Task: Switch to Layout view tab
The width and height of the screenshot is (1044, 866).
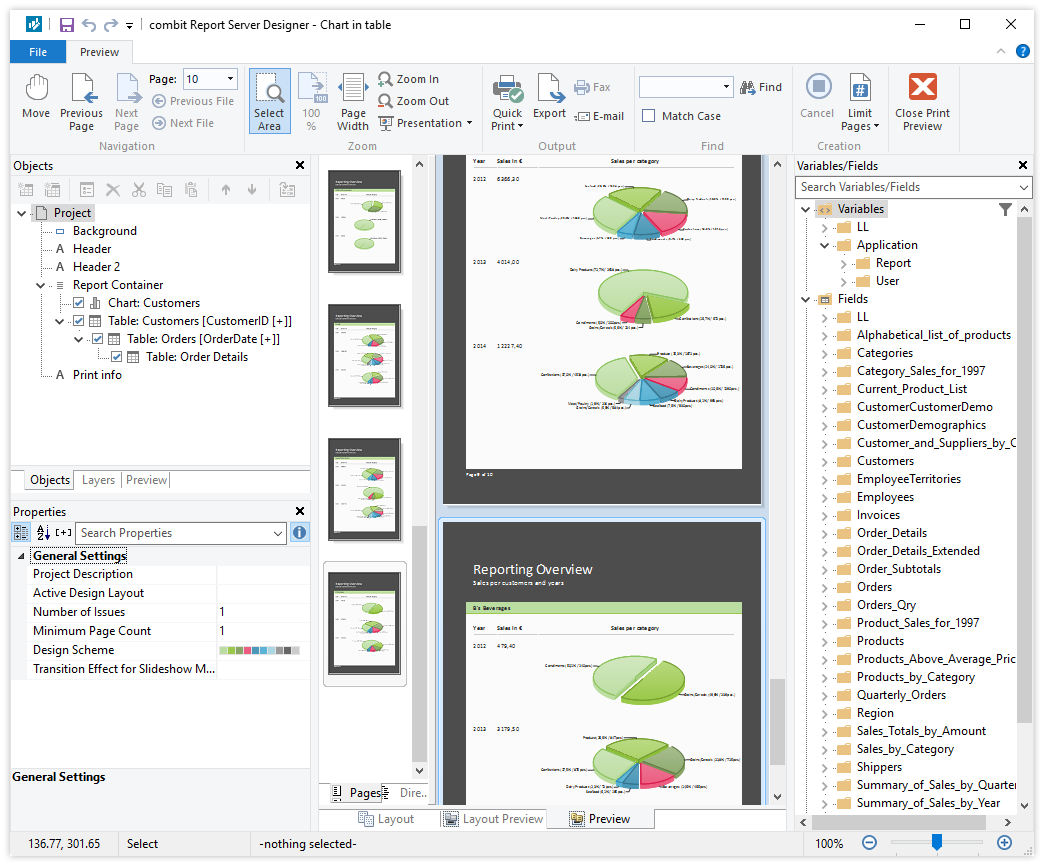Action: [387, 819]
